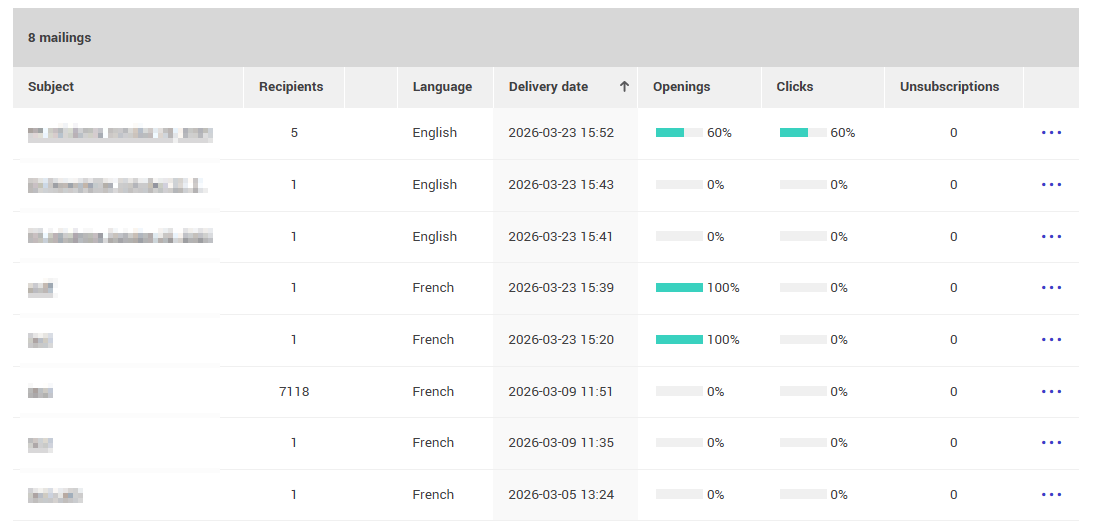Open more options for the 2026-03-05 mailing
The width and height of the screenshot is (1095, 531).
point(1051,495)
